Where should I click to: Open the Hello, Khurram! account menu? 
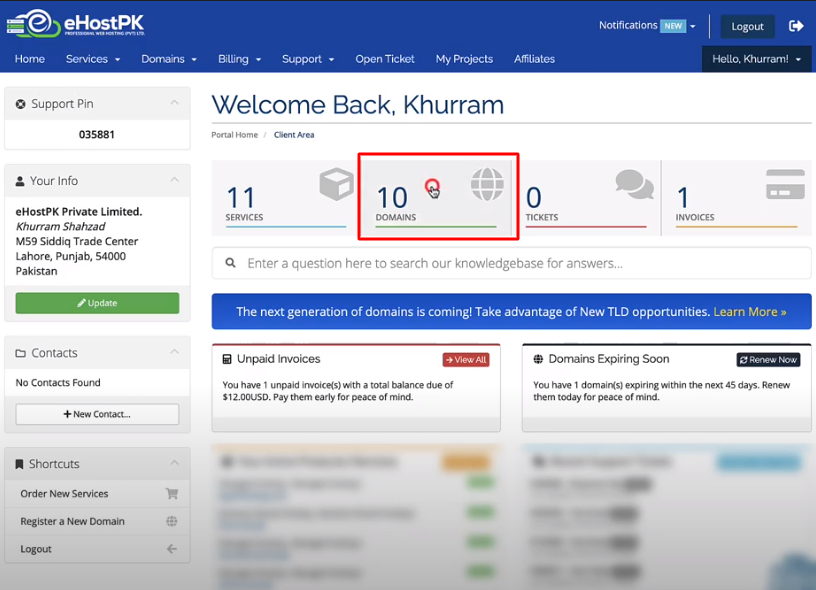click(x=756, y=59)
